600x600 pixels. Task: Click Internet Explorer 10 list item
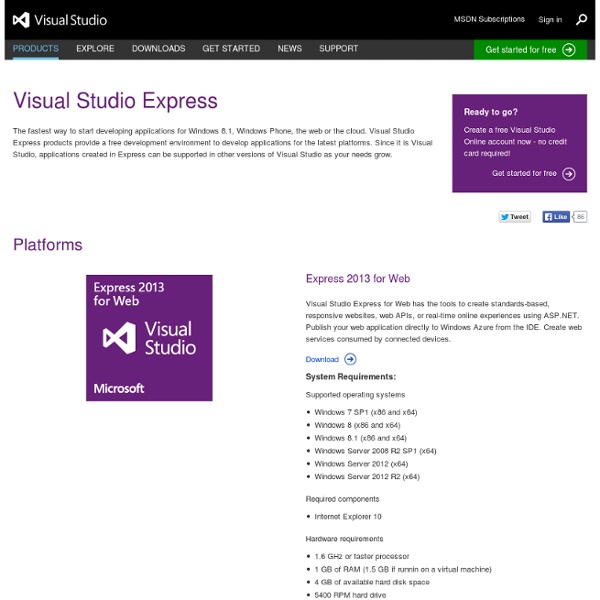click(x=348, y=517)
